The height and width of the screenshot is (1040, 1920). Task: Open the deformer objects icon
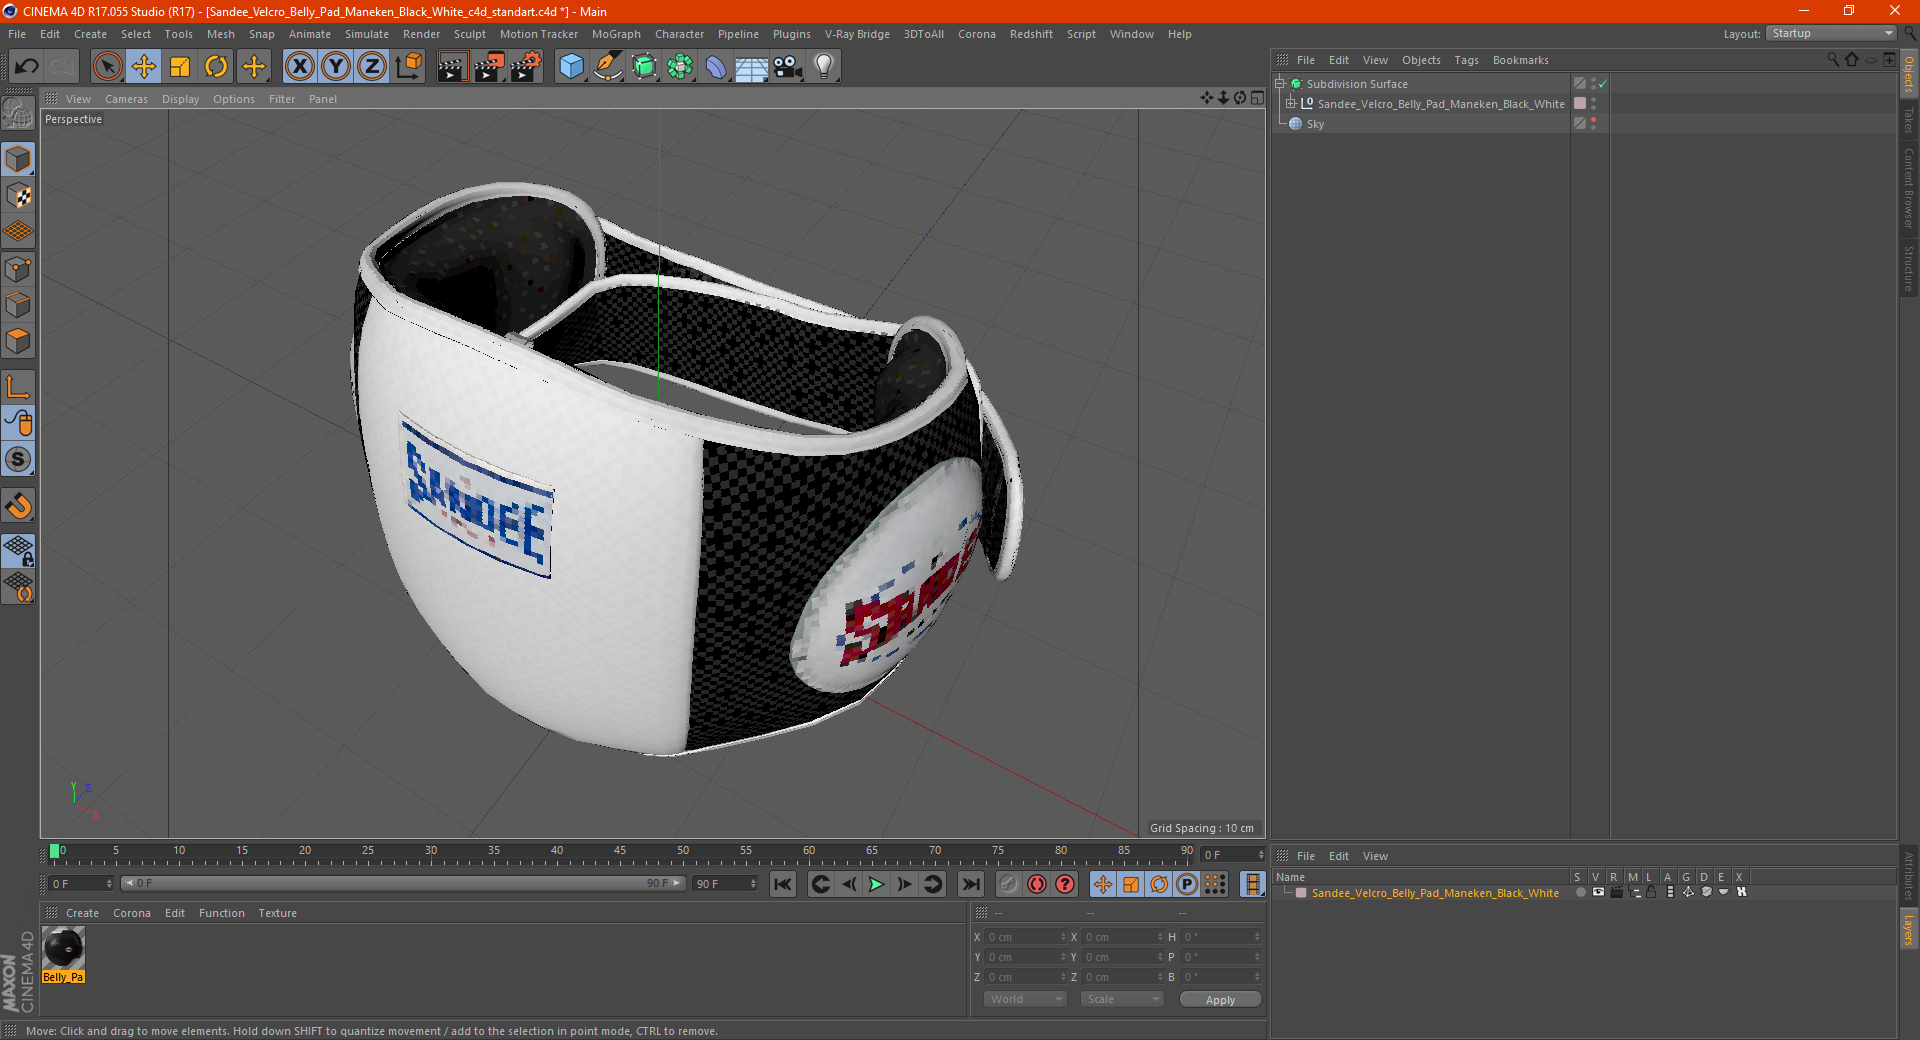tap(716, 67)
